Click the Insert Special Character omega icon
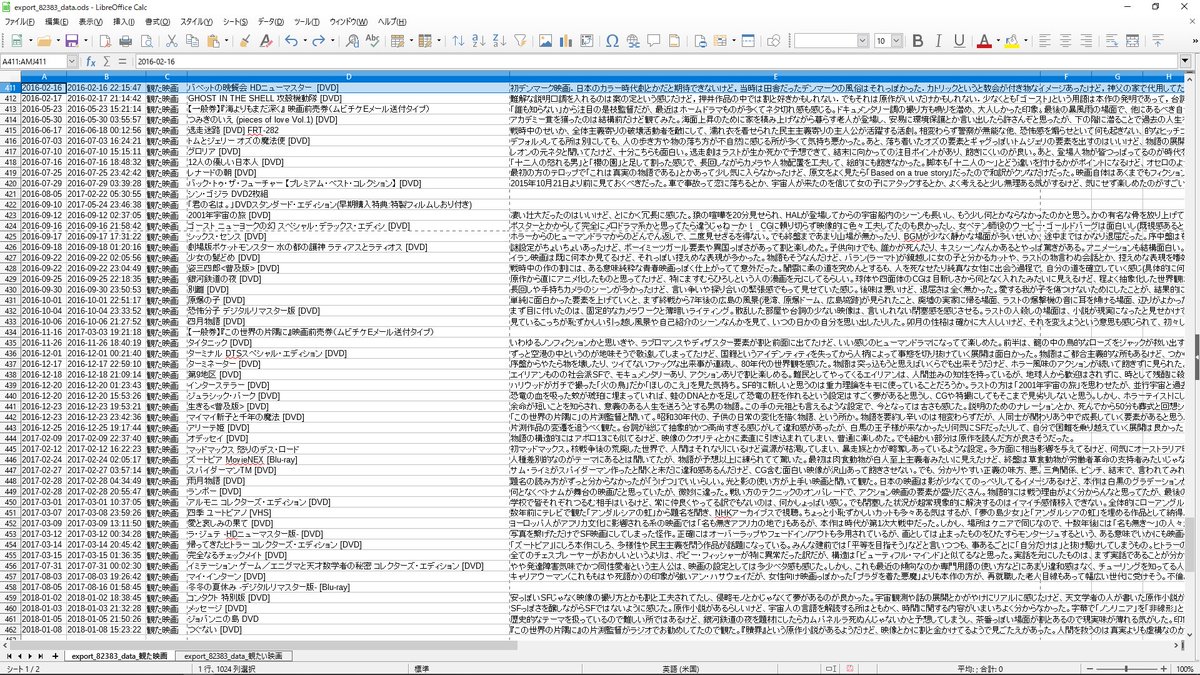The height and width of the screenshot is (675, 1200). coord(612,41)
